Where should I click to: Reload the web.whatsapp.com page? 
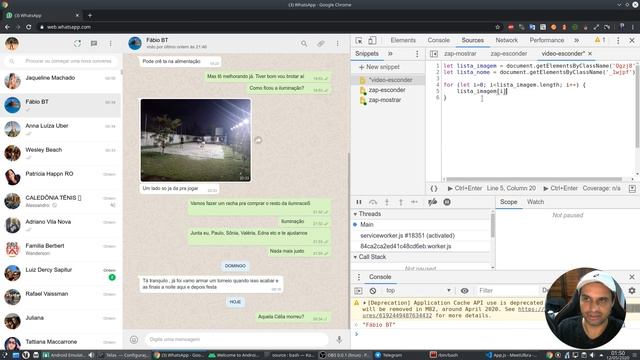pyautogui.click(x=29, y=27)
